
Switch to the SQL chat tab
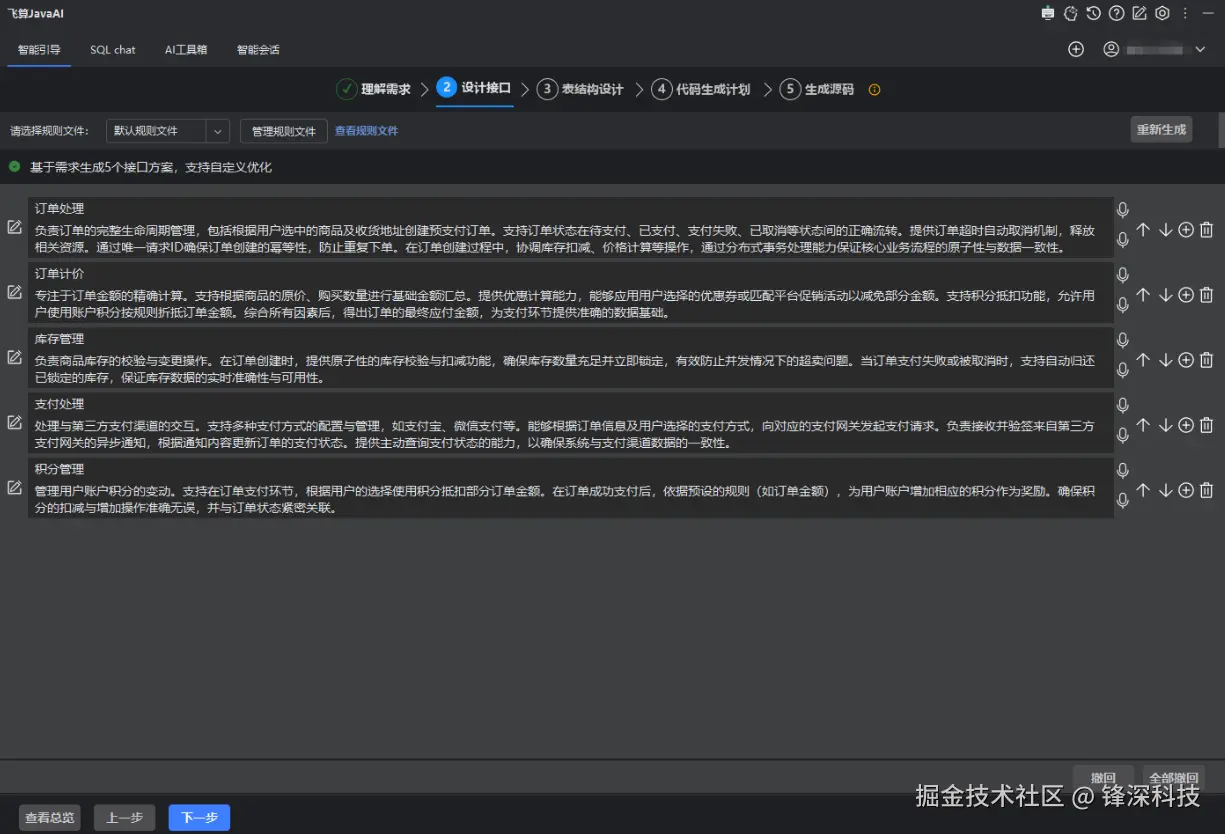(x=113, y=49)
